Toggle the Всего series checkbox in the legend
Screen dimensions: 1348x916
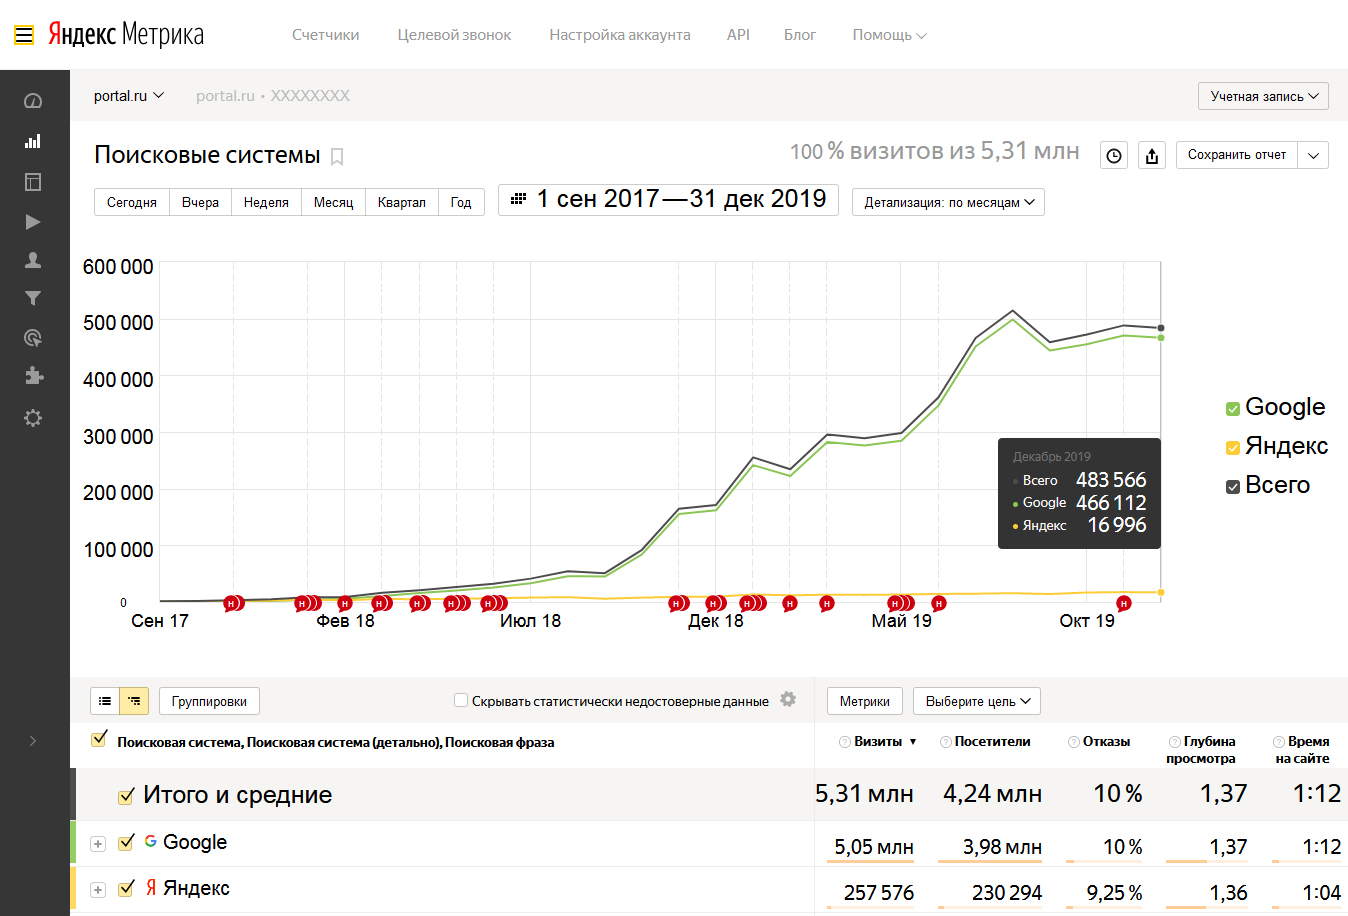point(1233,486)
